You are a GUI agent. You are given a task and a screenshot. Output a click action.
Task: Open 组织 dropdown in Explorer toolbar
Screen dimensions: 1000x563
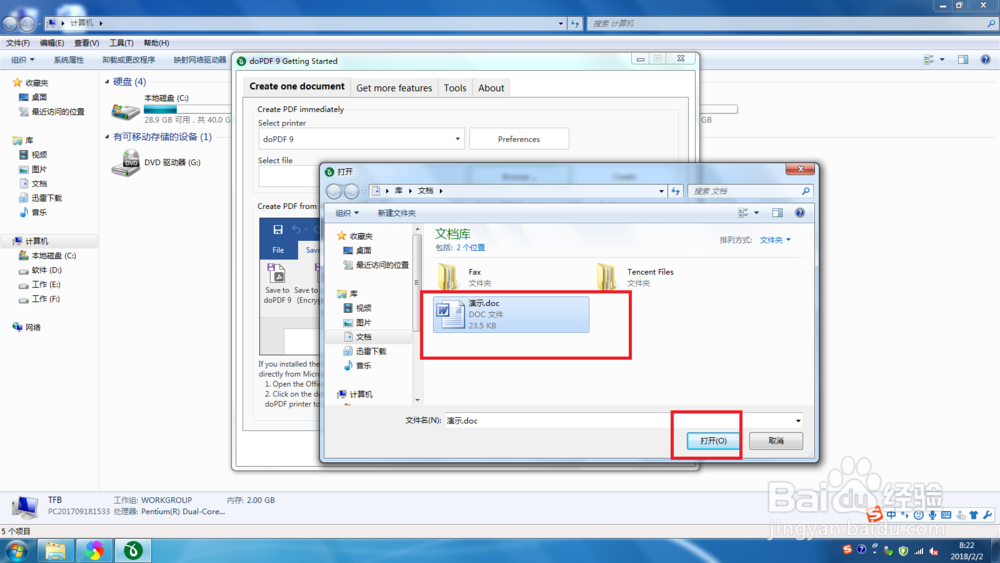pyautogui.click(x=22, y=60)
